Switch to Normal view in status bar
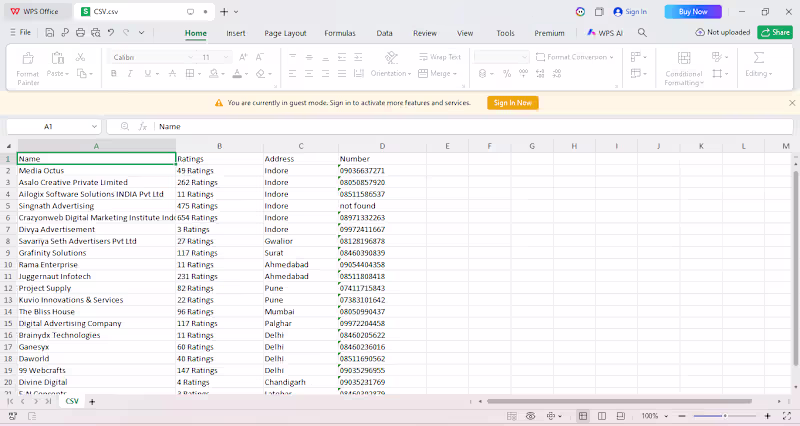Viewport: 800px width, 426px height. [x=583, y=416]
